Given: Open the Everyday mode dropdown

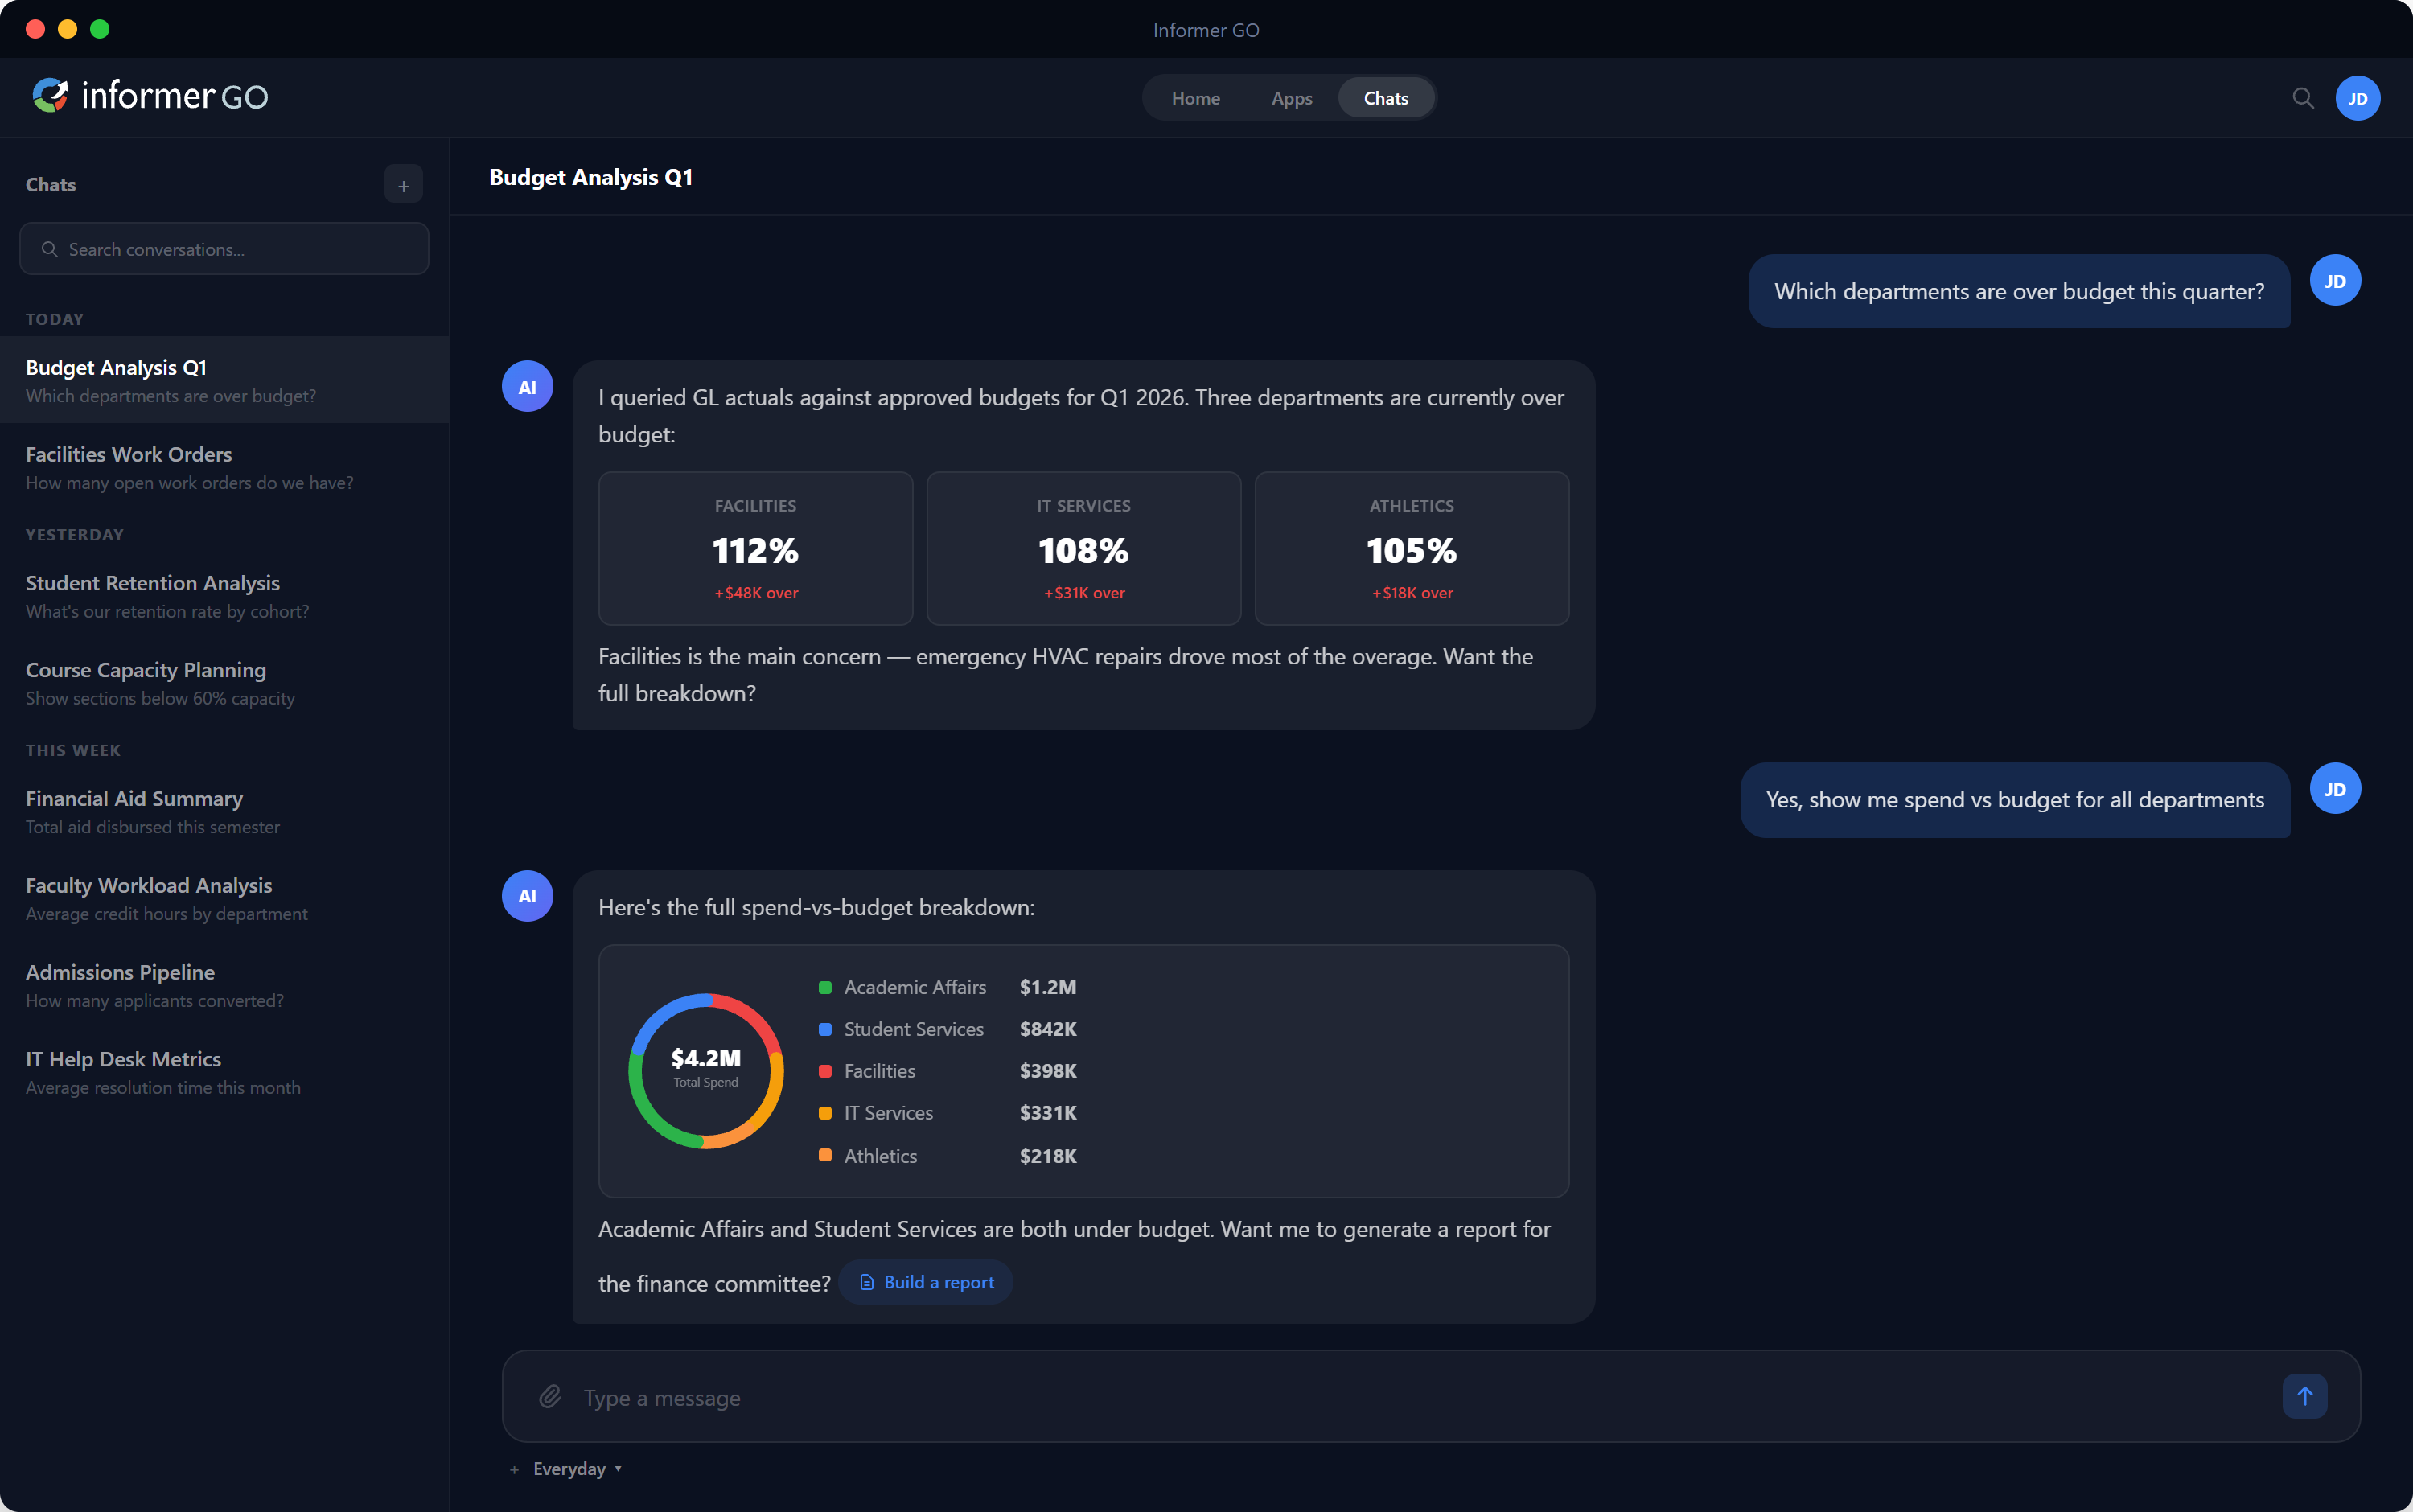Looking at the screenshot, I should pos(577,1469).
